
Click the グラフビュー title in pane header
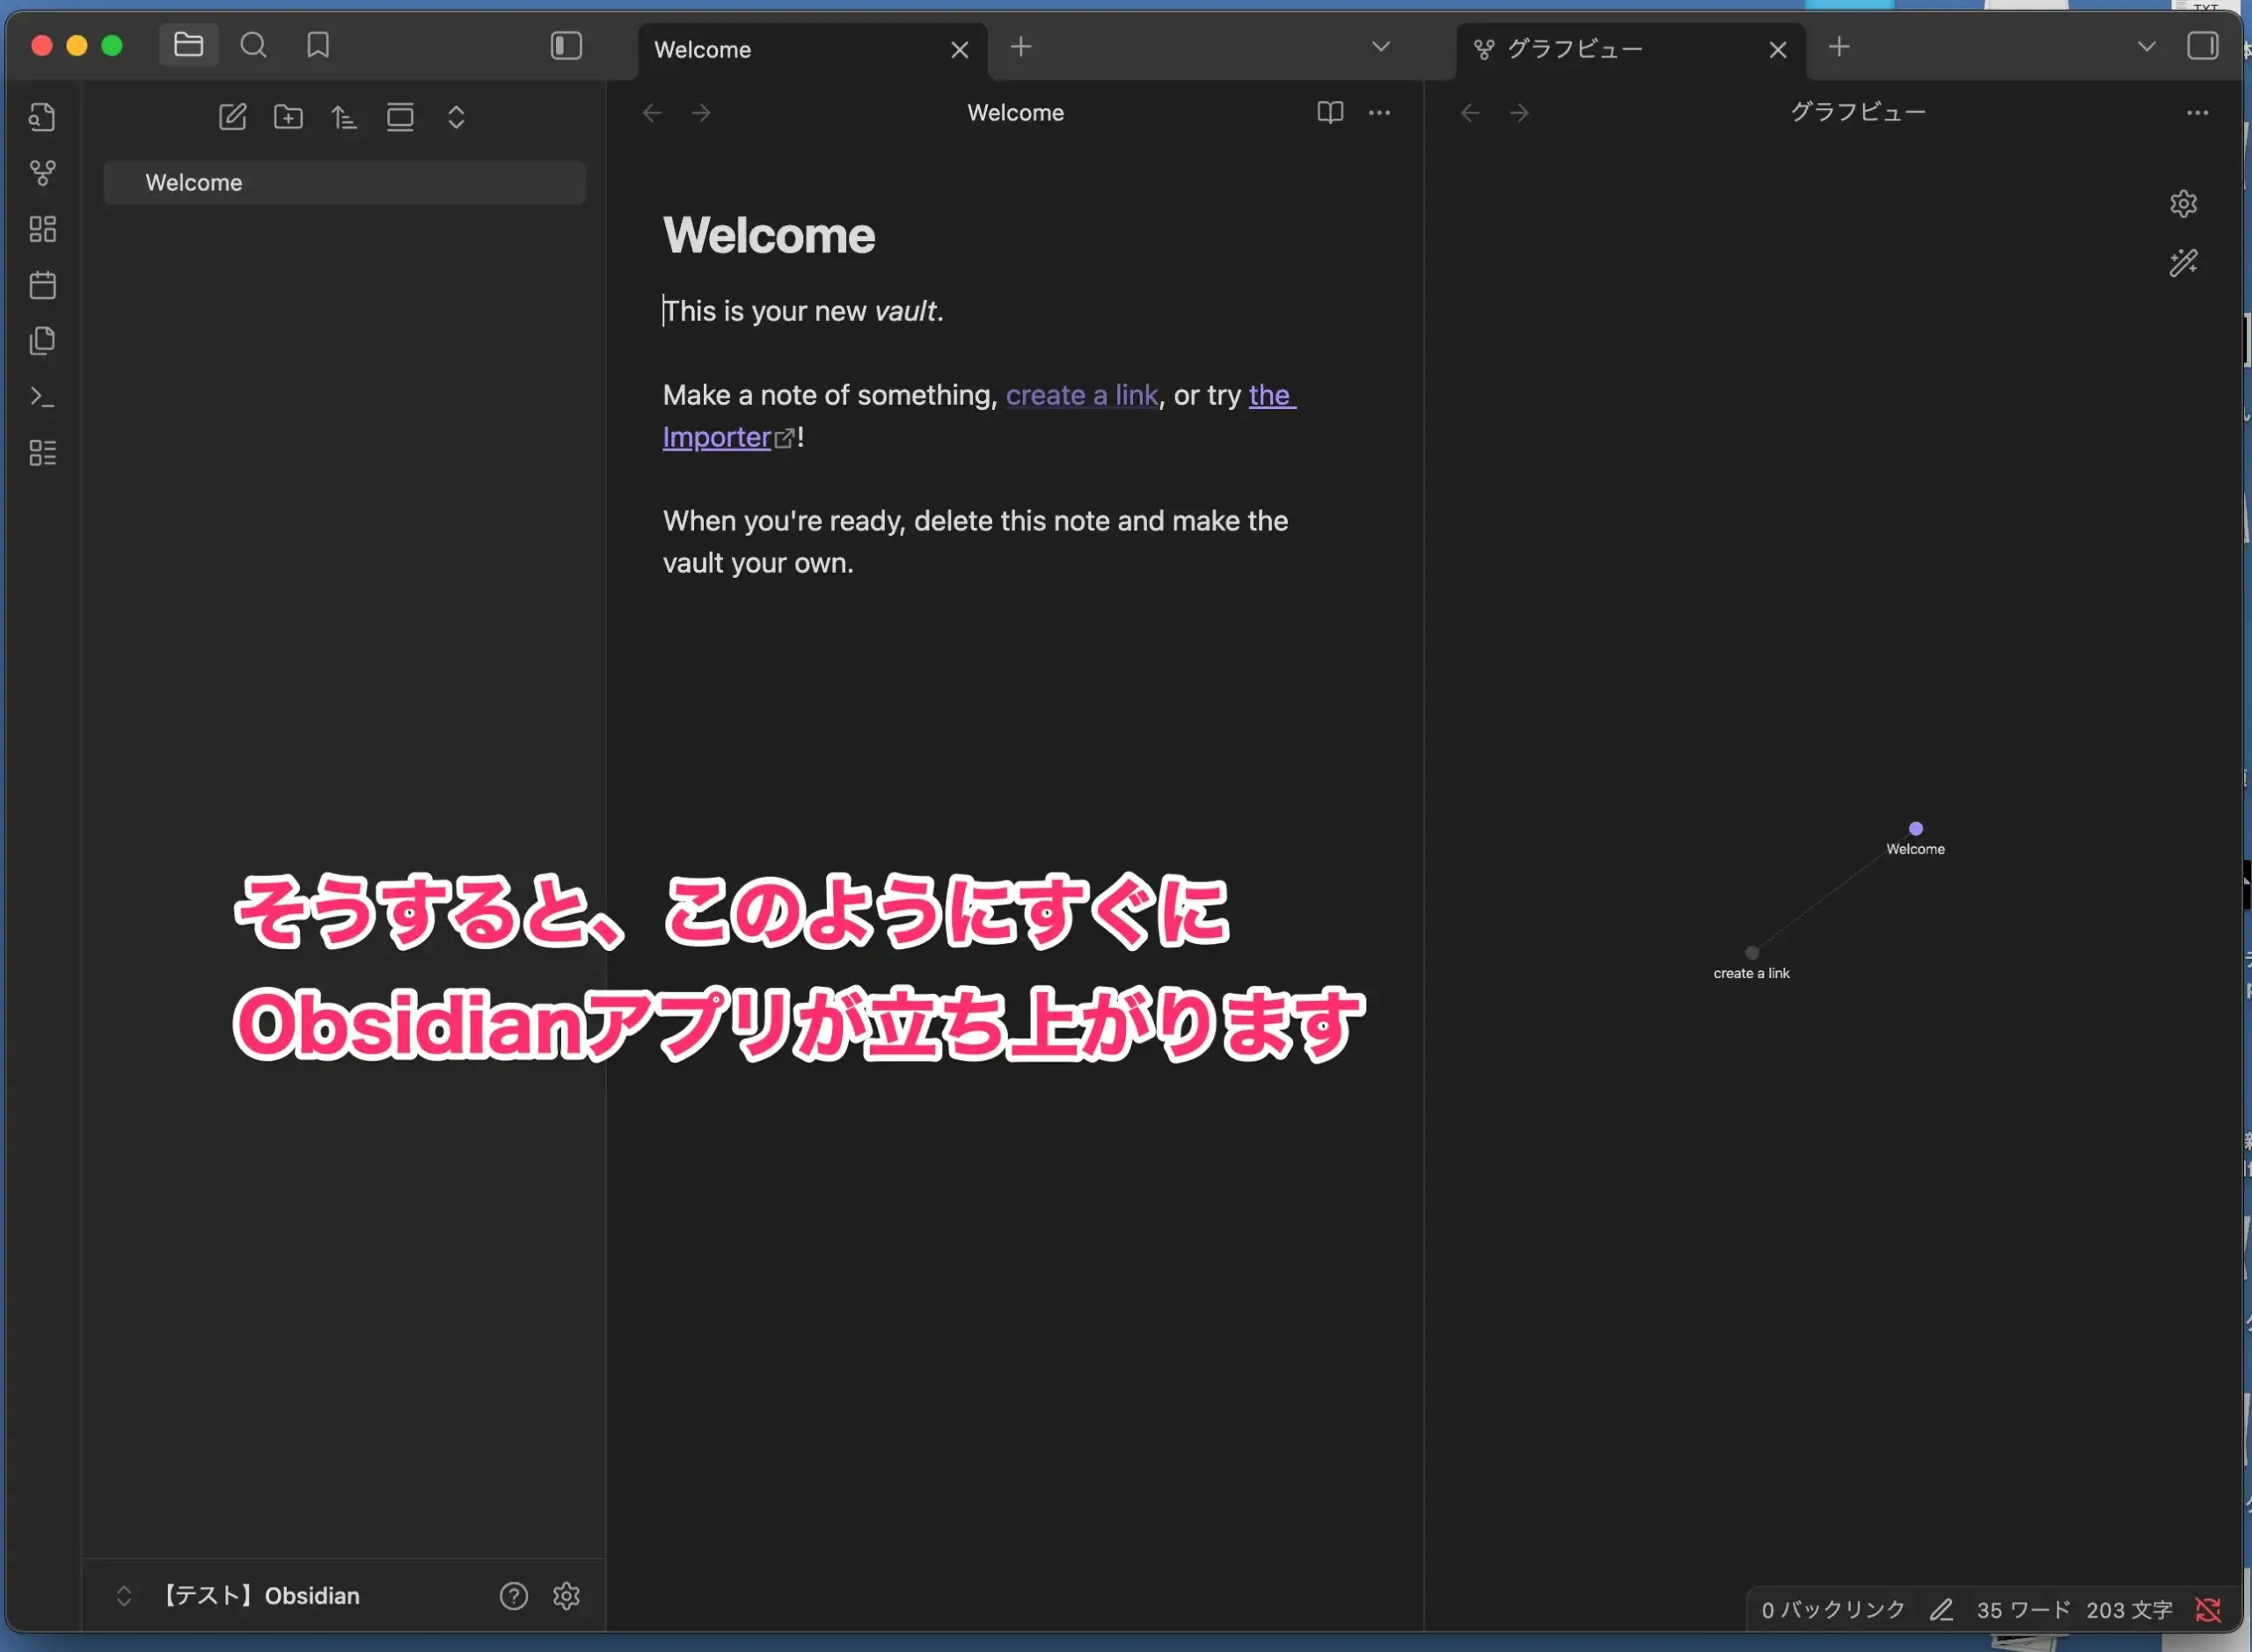(x=1857, y=112)
